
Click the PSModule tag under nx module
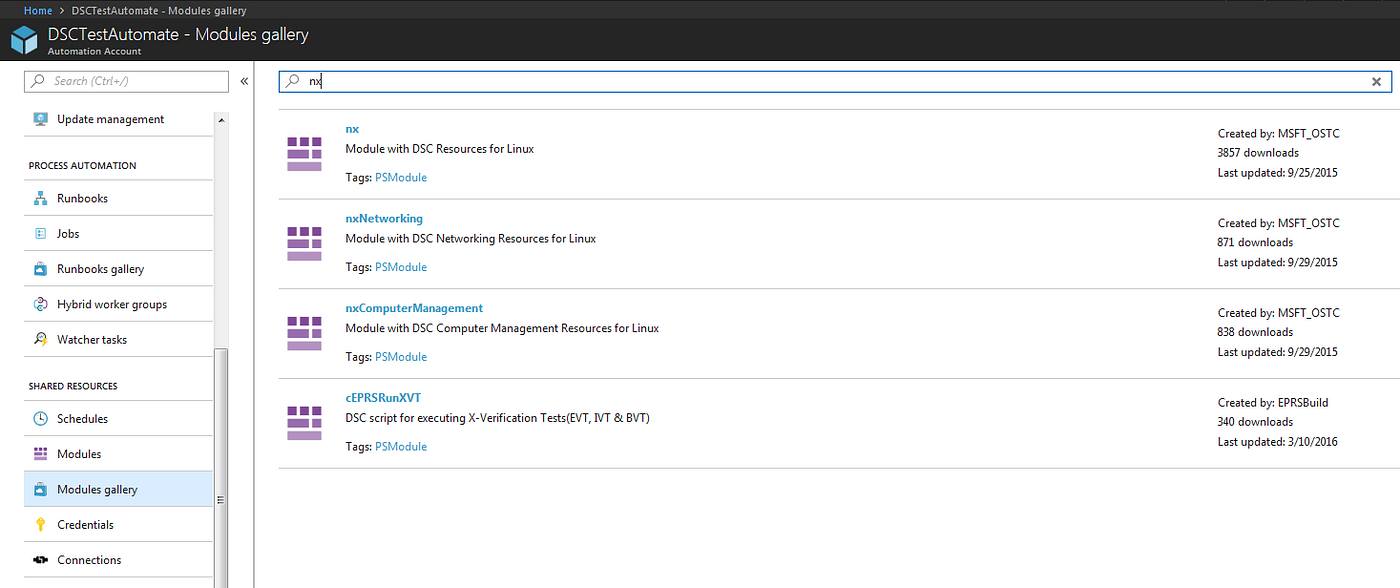coord(400,176)
